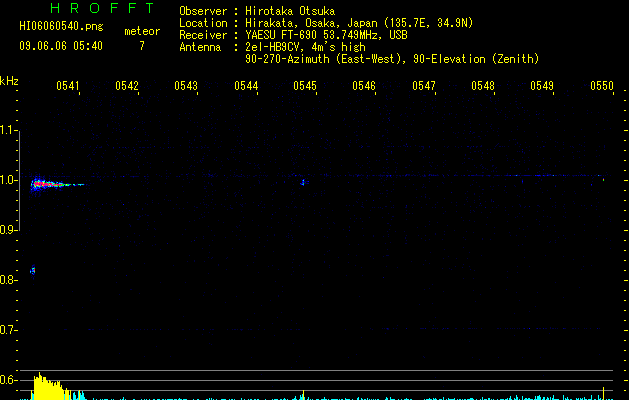This screenshot has height=400, width=629.
Task: Click time marker 0546
Action: tap(364, 86)
